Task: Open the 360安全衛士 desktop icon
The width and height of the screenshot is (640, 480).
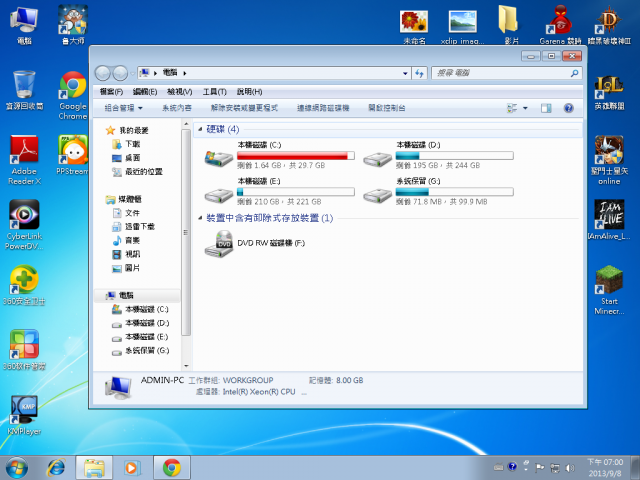Action: [x=24, y=285]
